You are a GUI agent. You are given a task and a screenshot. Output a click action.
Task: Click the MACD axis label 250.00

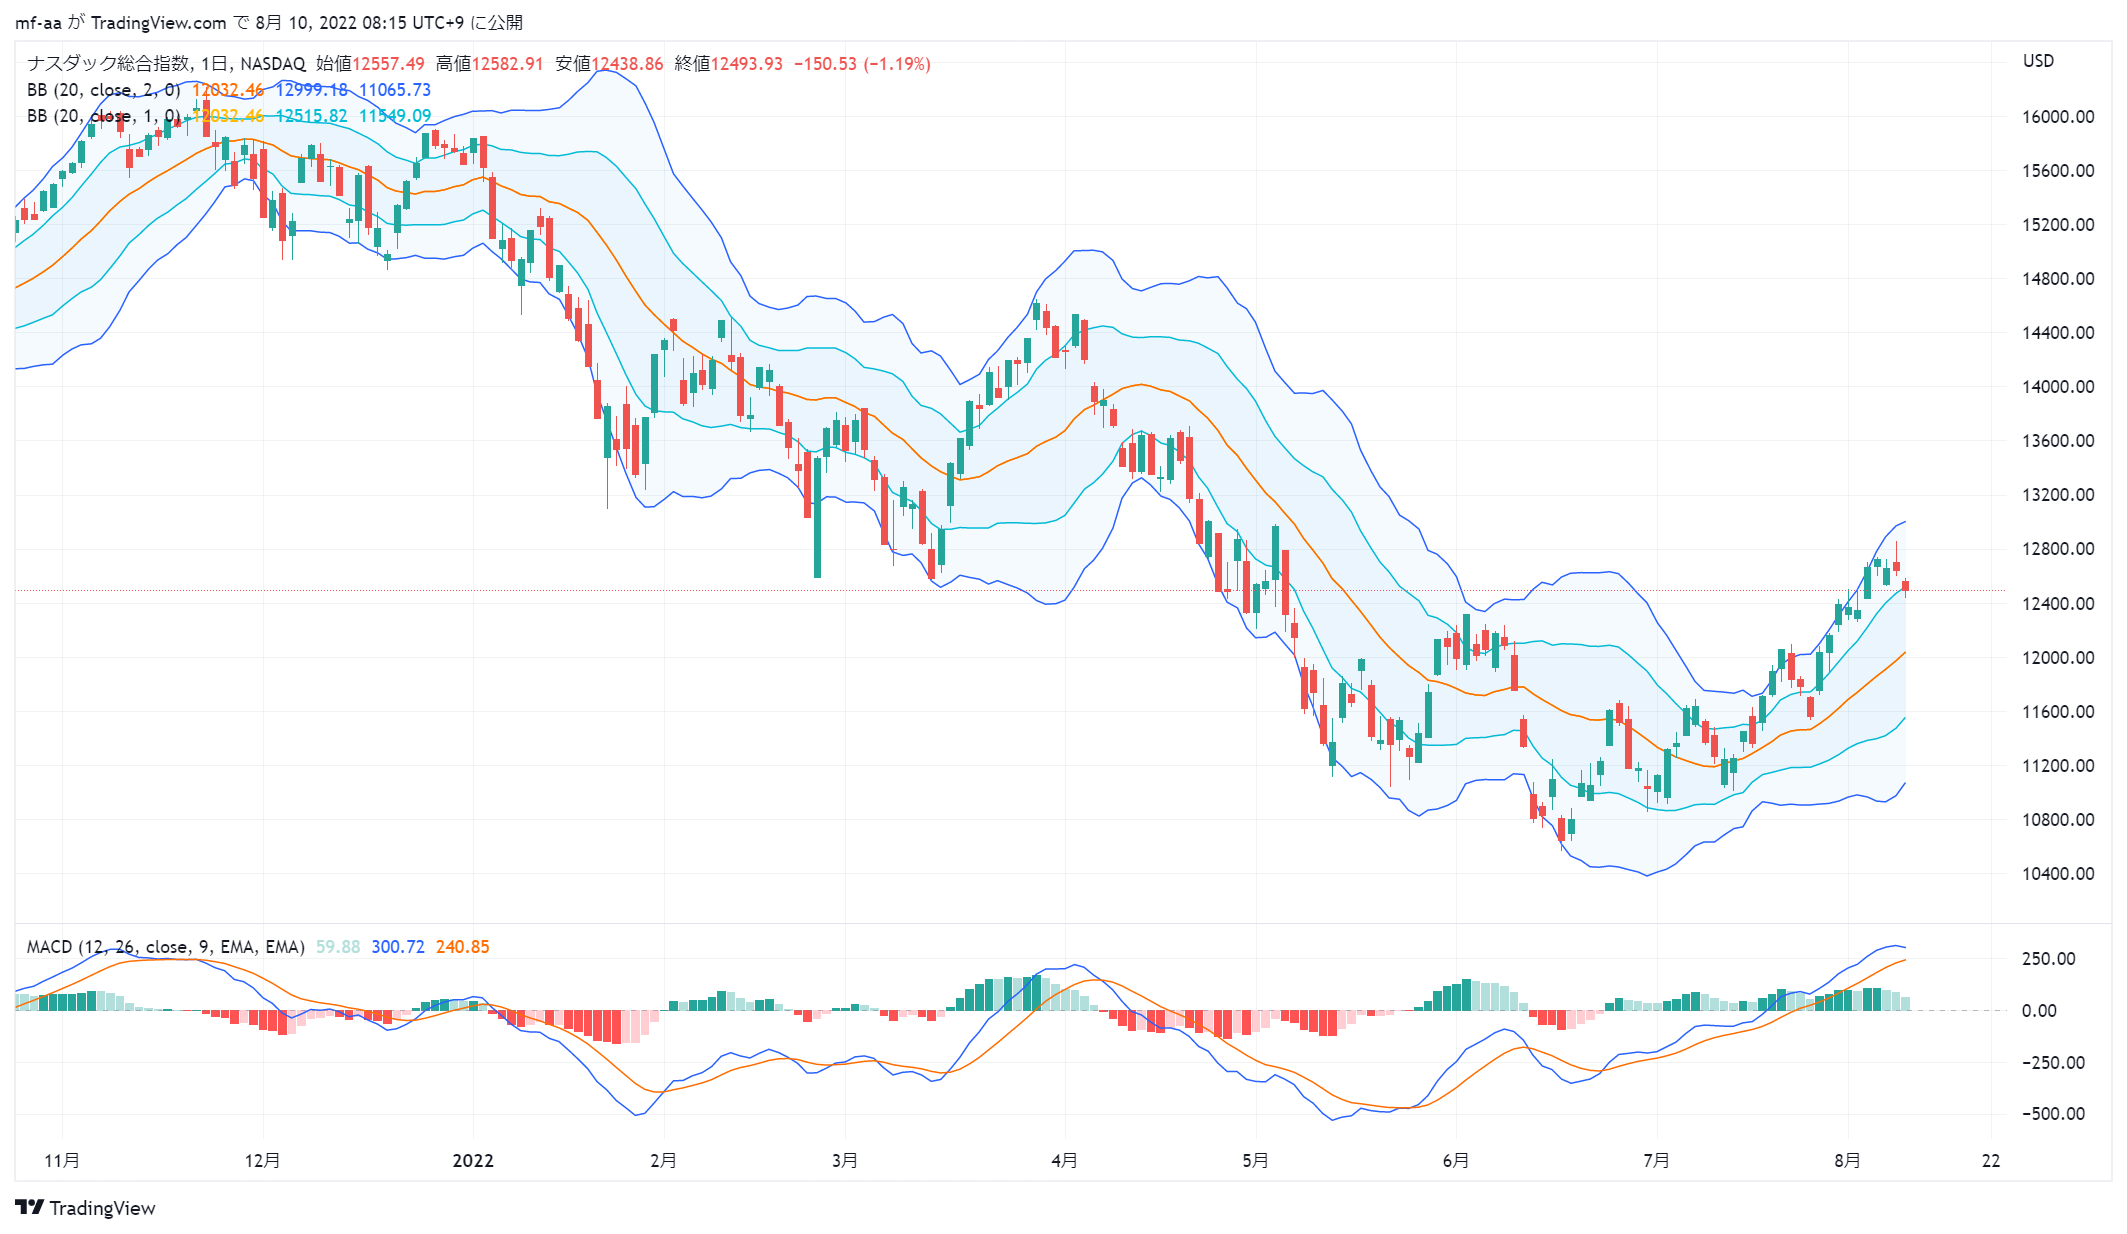(x=2049, y=959)
